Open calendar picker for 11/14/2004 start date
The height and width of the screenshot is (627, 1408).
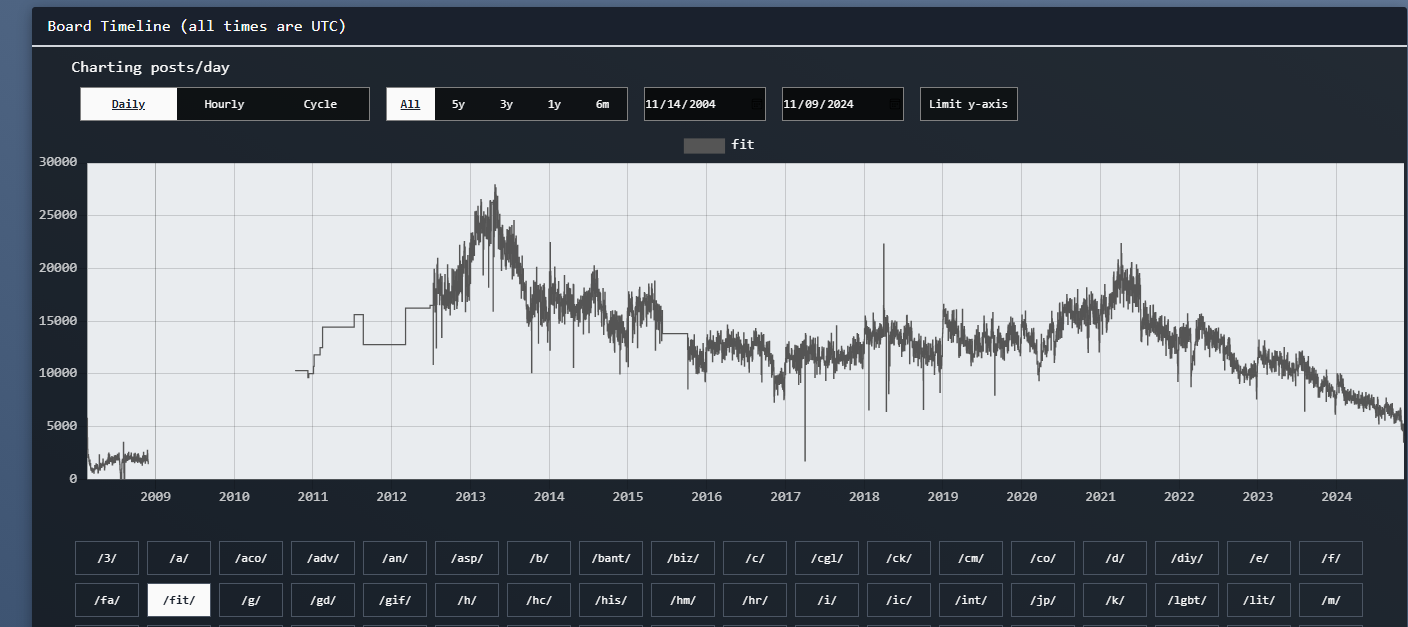755,104
